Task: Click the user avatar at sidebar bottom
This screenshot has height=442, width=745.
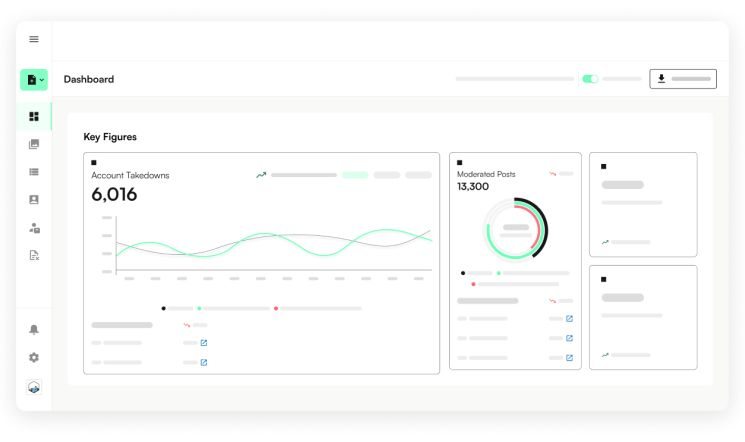Action: point(34,387)
